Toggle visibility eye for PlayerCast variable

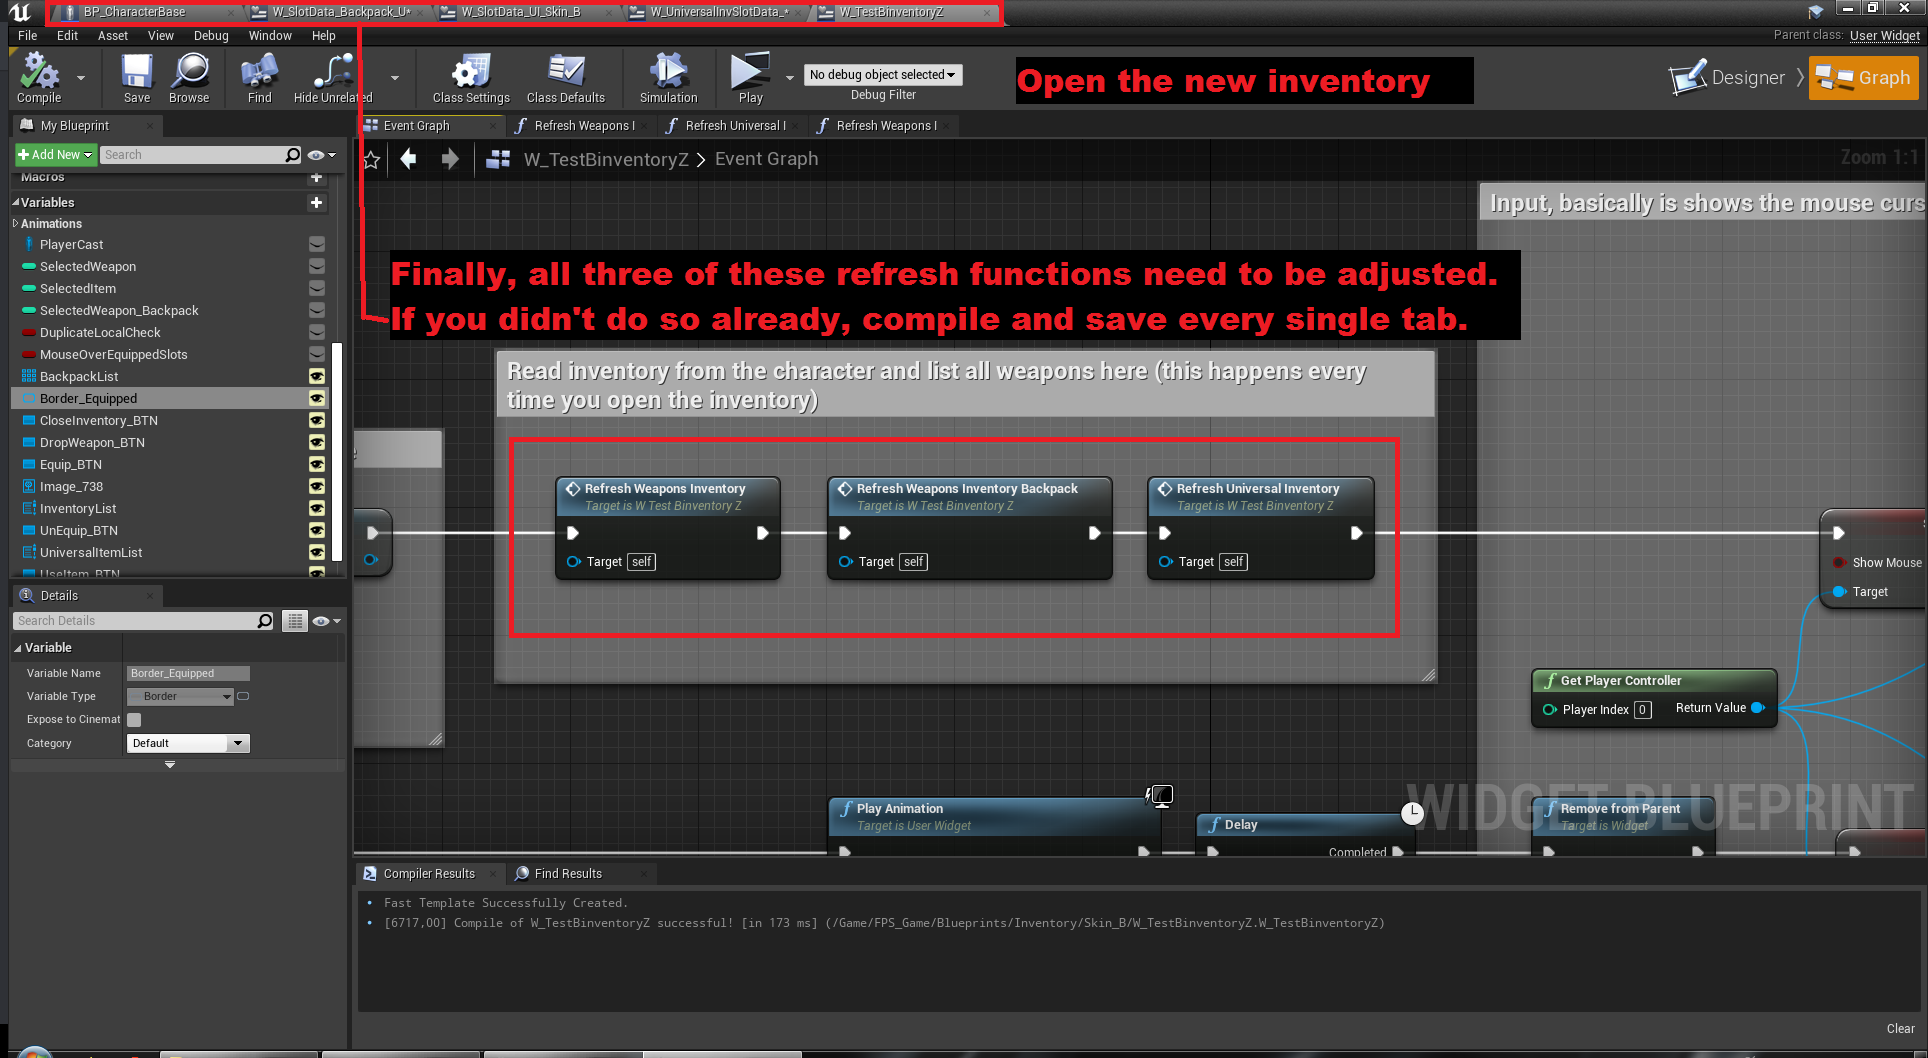click(317, 244)
